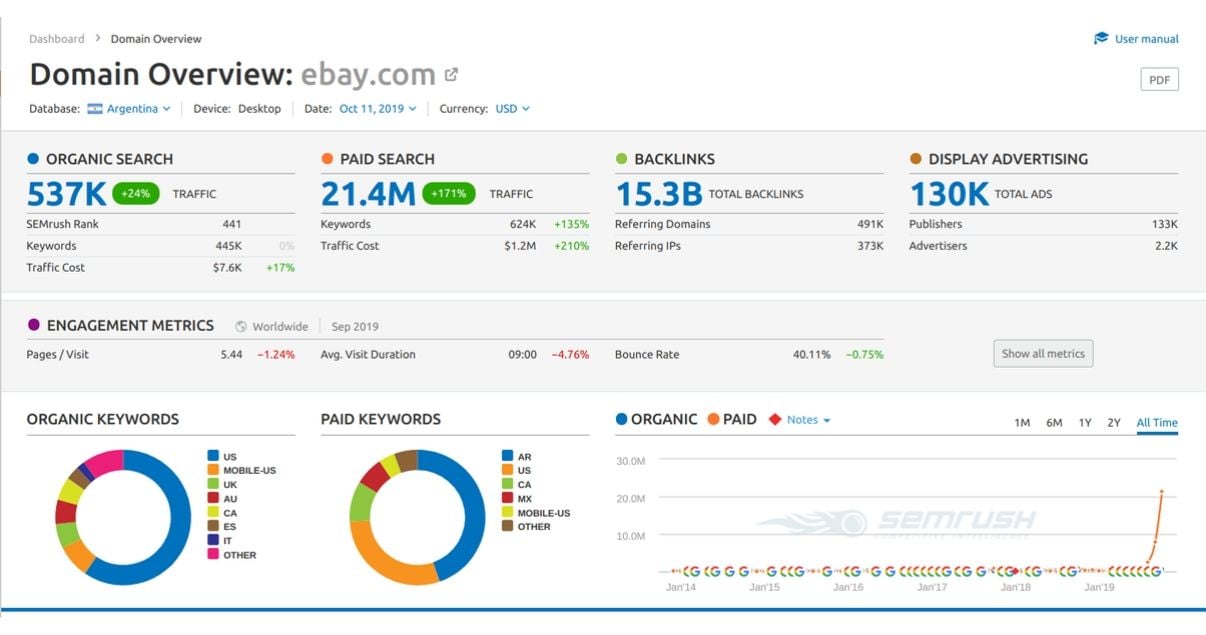
Task: Open the 130K total ads figure
Action: click(949, 194)
